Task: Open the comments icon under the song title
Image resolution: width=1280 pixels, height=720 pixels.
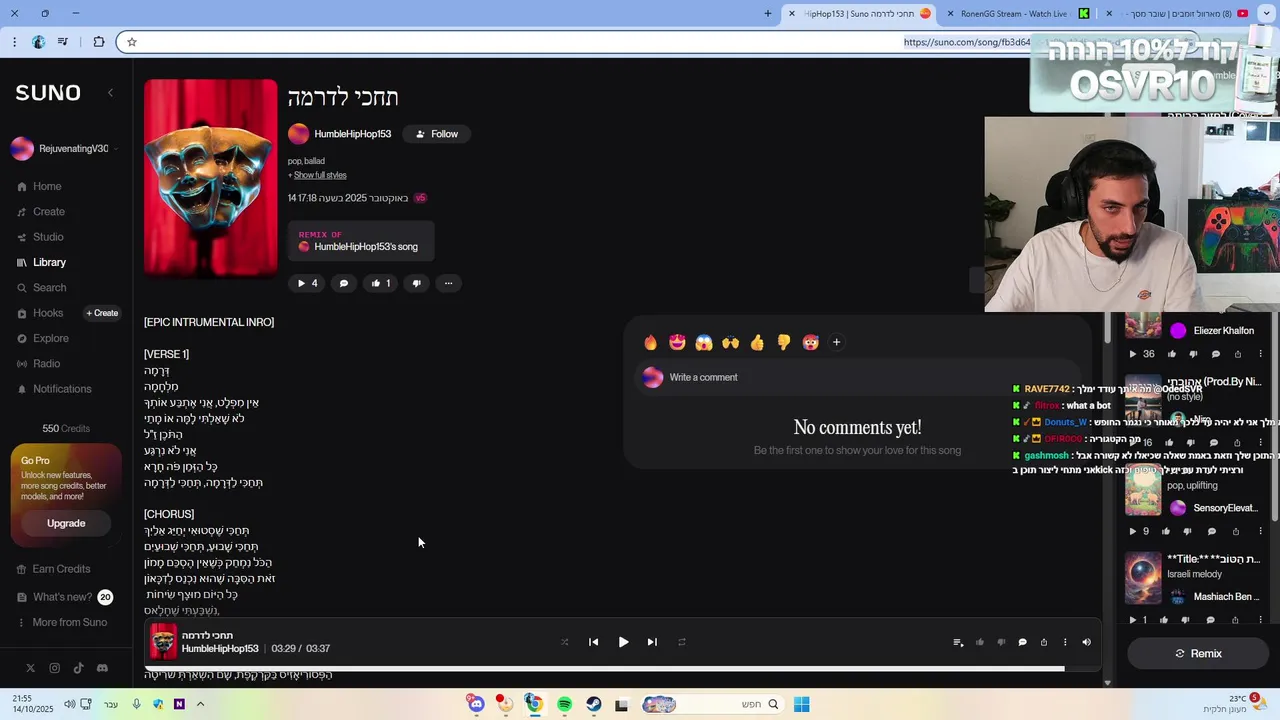Action: (344, 283)
